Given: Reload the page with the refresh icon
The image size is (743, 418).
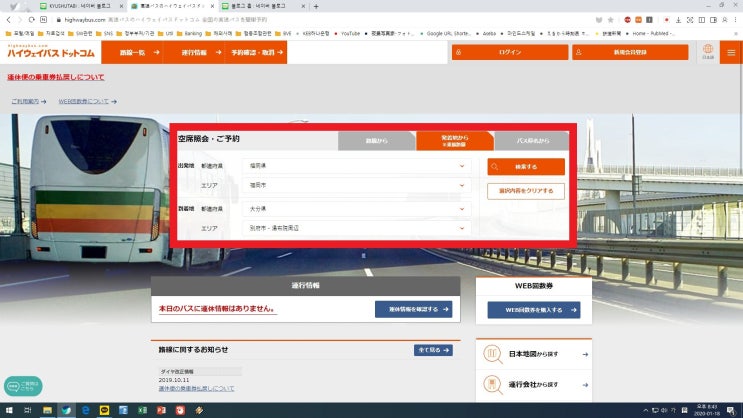Looking at the screenshot, I should (x=31, y=19).
